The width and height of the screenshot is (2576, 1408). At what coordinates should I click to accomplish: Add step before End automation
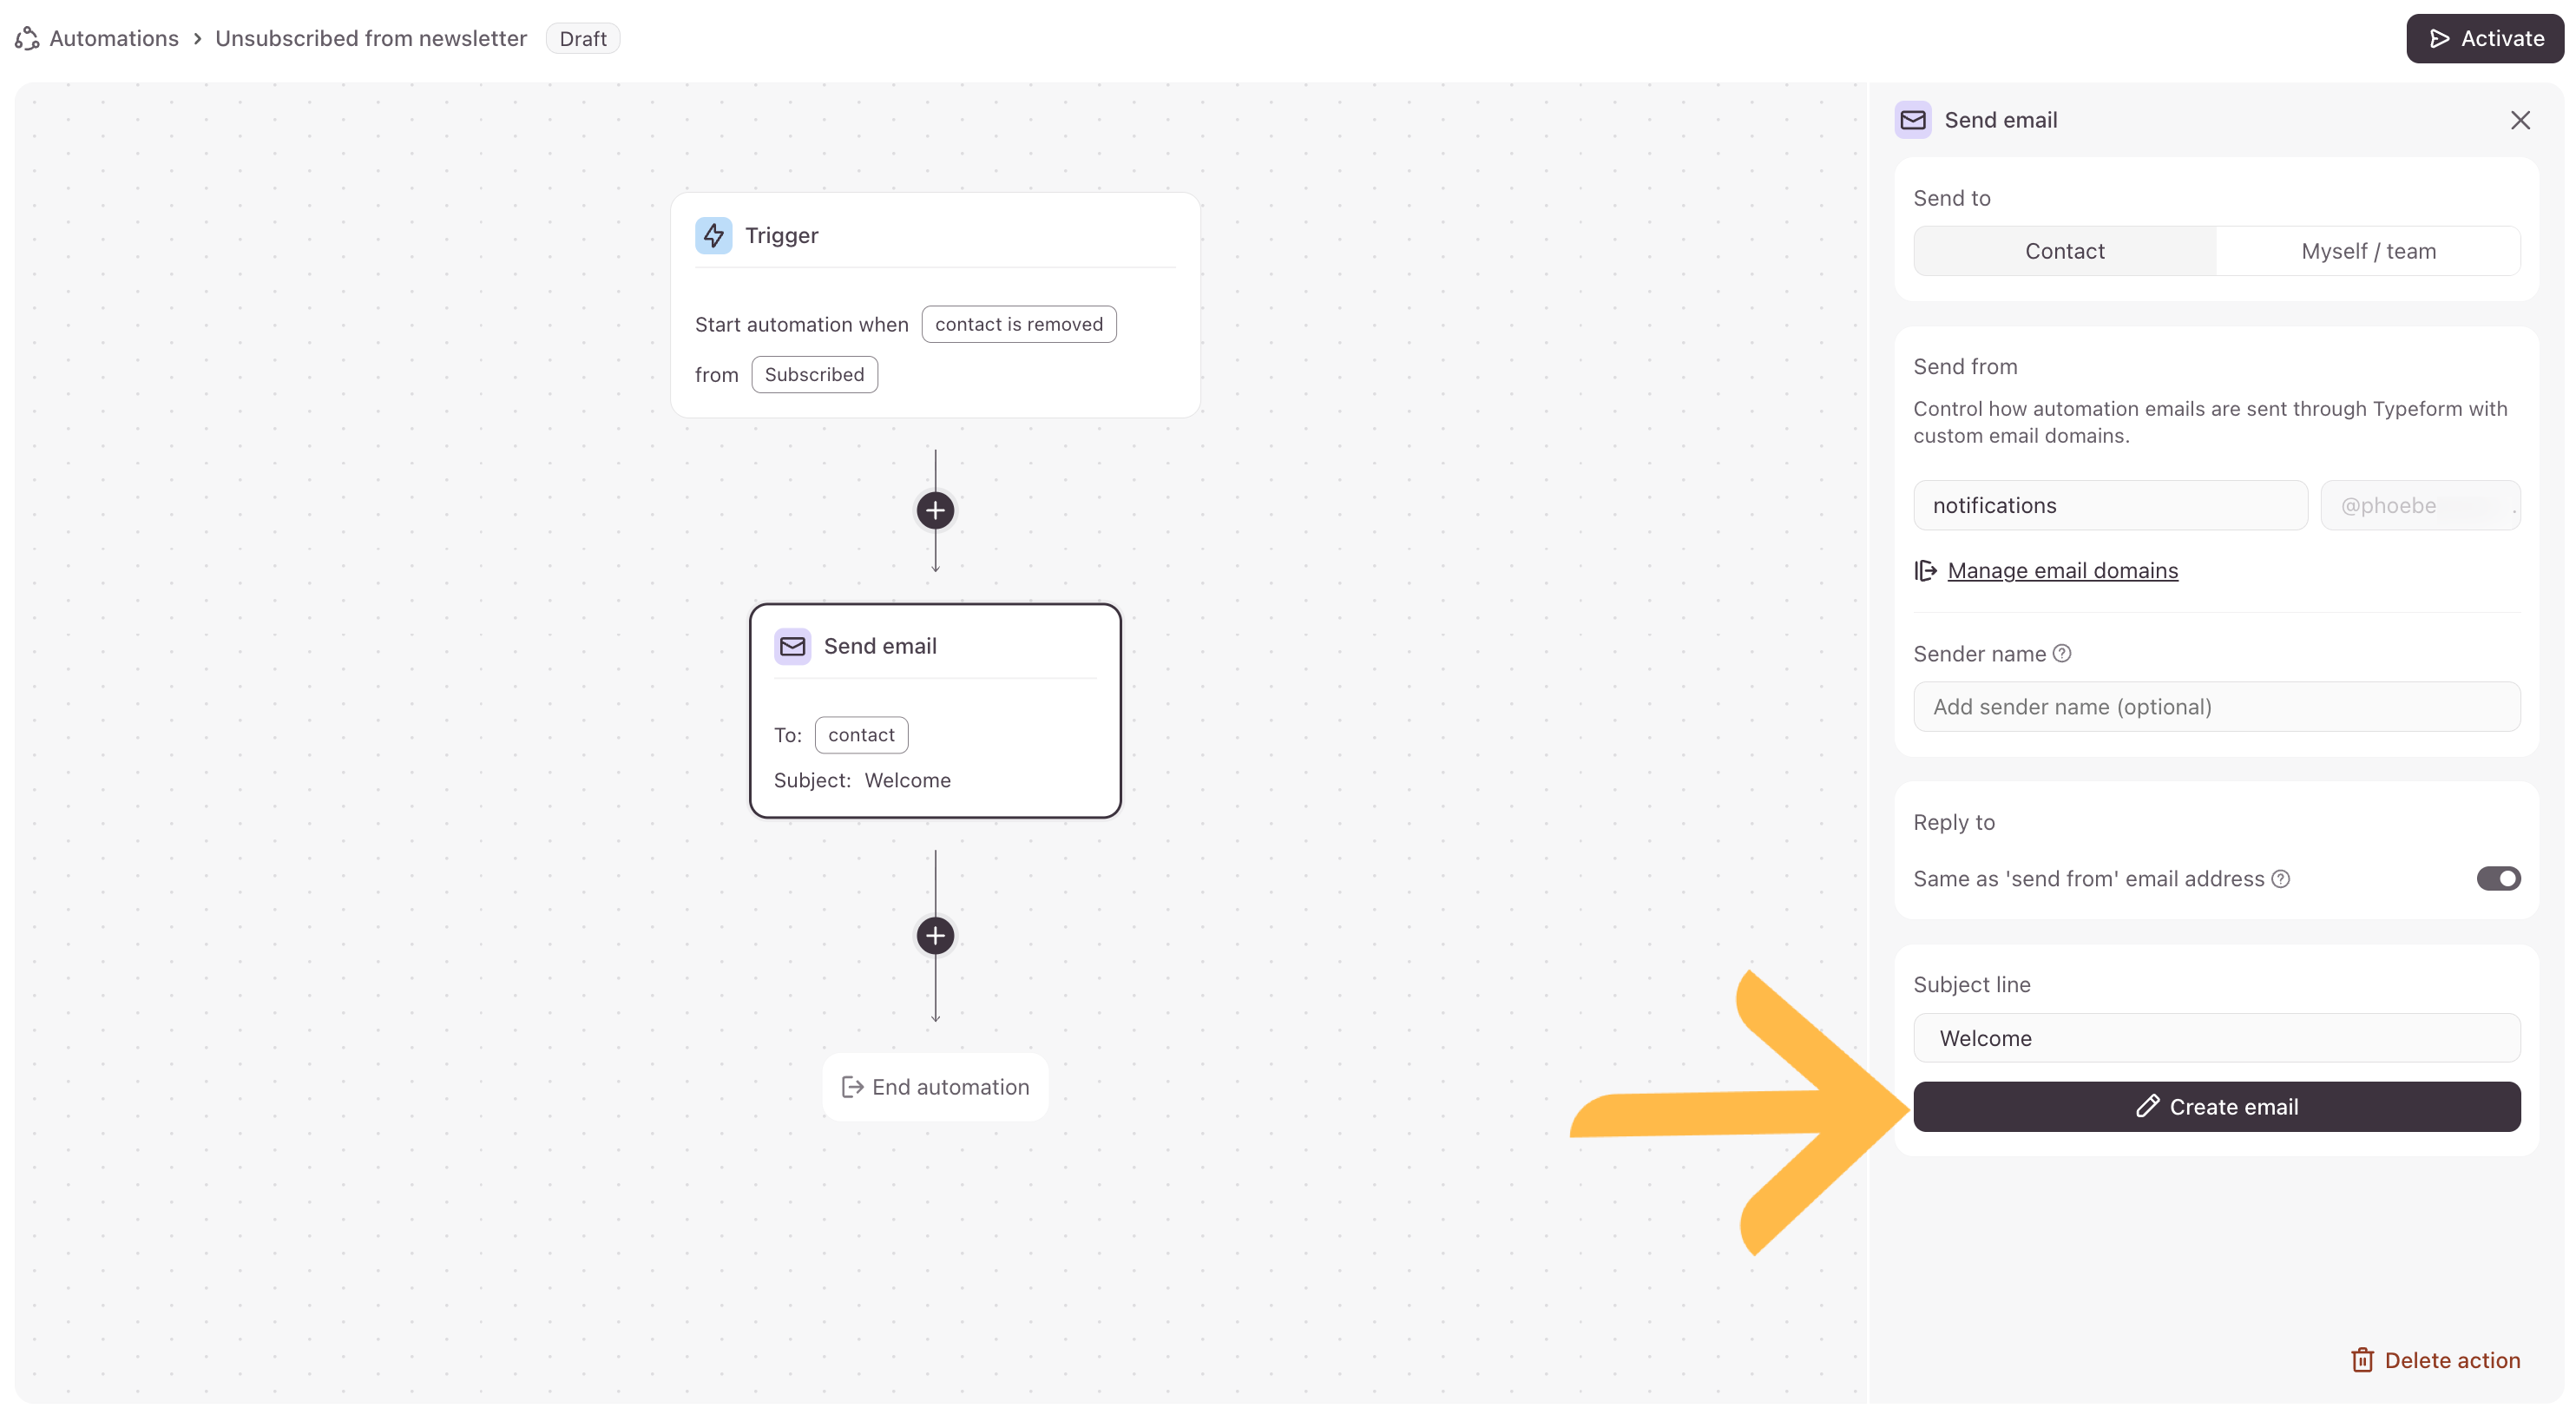[x=935, y=936]
